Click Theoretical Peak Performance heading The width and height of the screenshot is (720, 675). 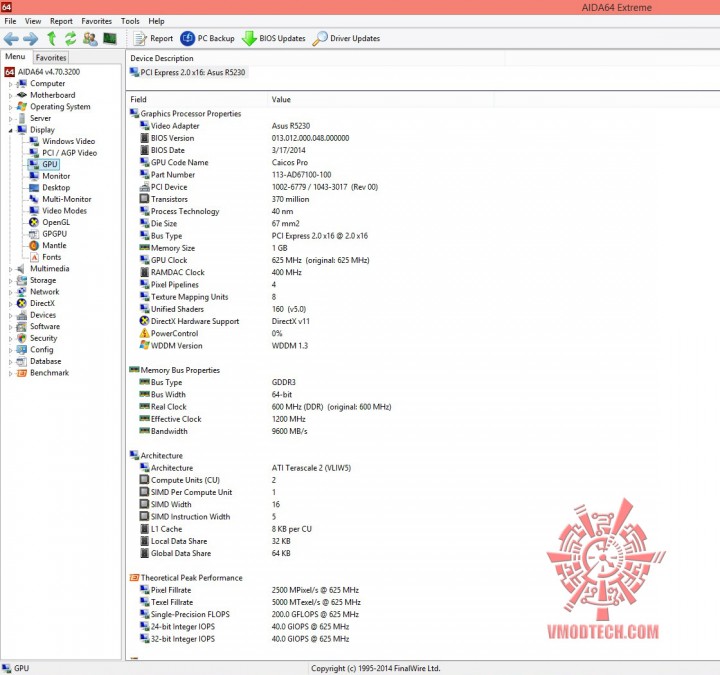click(191, 578)
